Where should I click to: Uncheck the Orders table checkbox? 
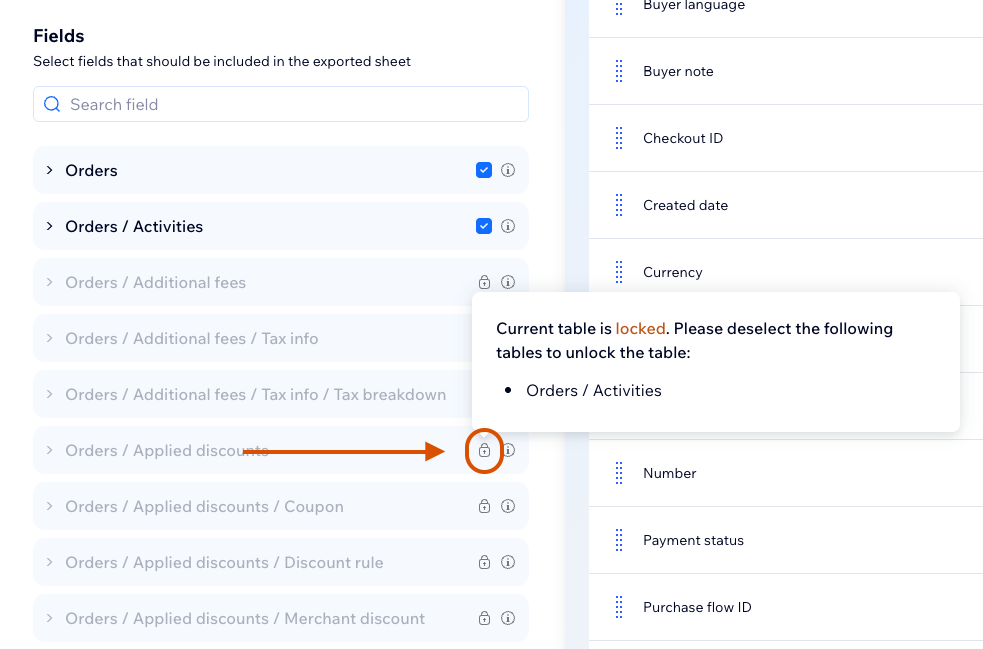point(483,170)
